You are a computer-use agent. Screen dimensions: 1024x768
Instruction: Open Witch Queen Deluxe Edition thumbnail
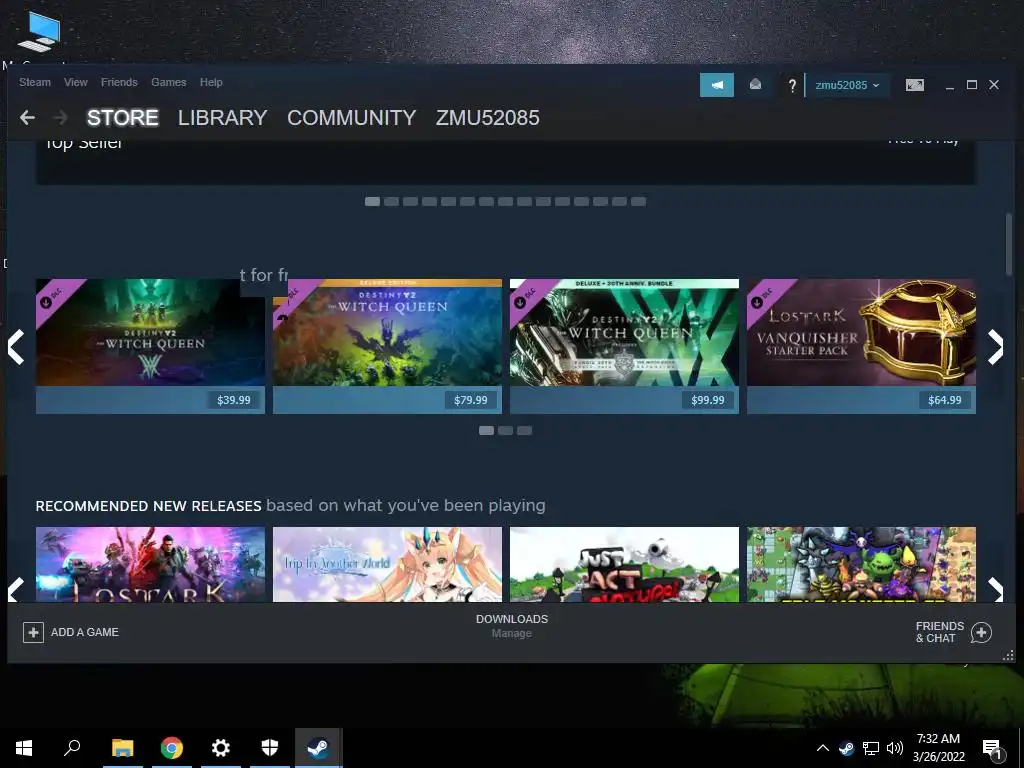click(387, 332)
